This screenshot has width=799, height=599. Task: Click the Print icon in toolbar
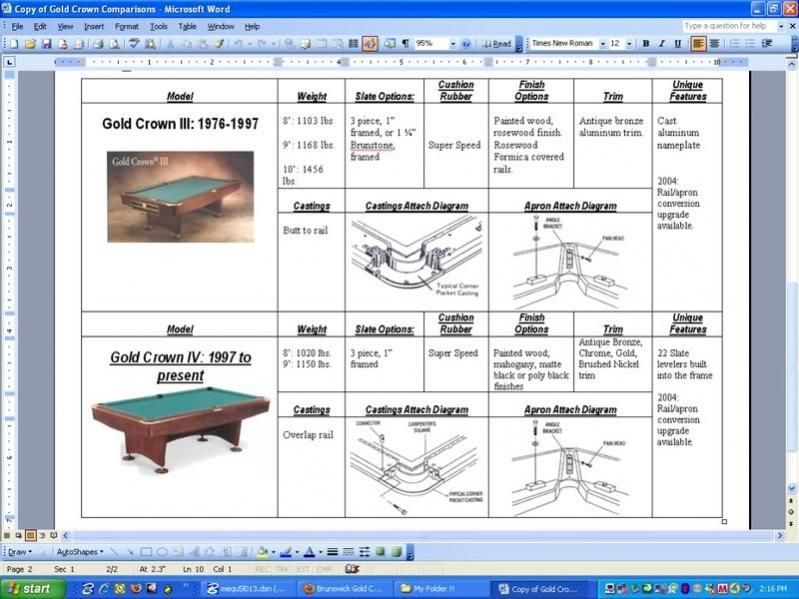(x=96, y=44)
